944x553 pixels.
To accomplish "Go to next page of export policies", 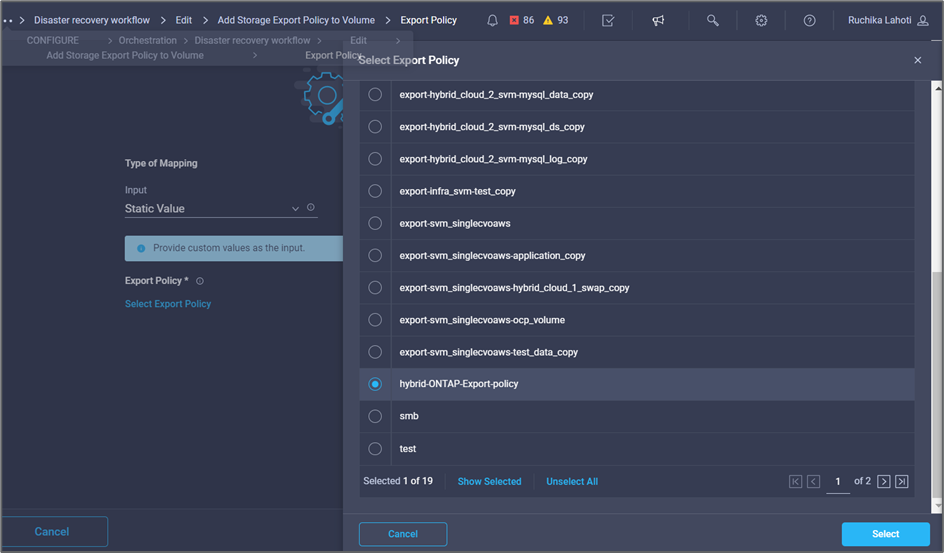I will coord(883,481).
